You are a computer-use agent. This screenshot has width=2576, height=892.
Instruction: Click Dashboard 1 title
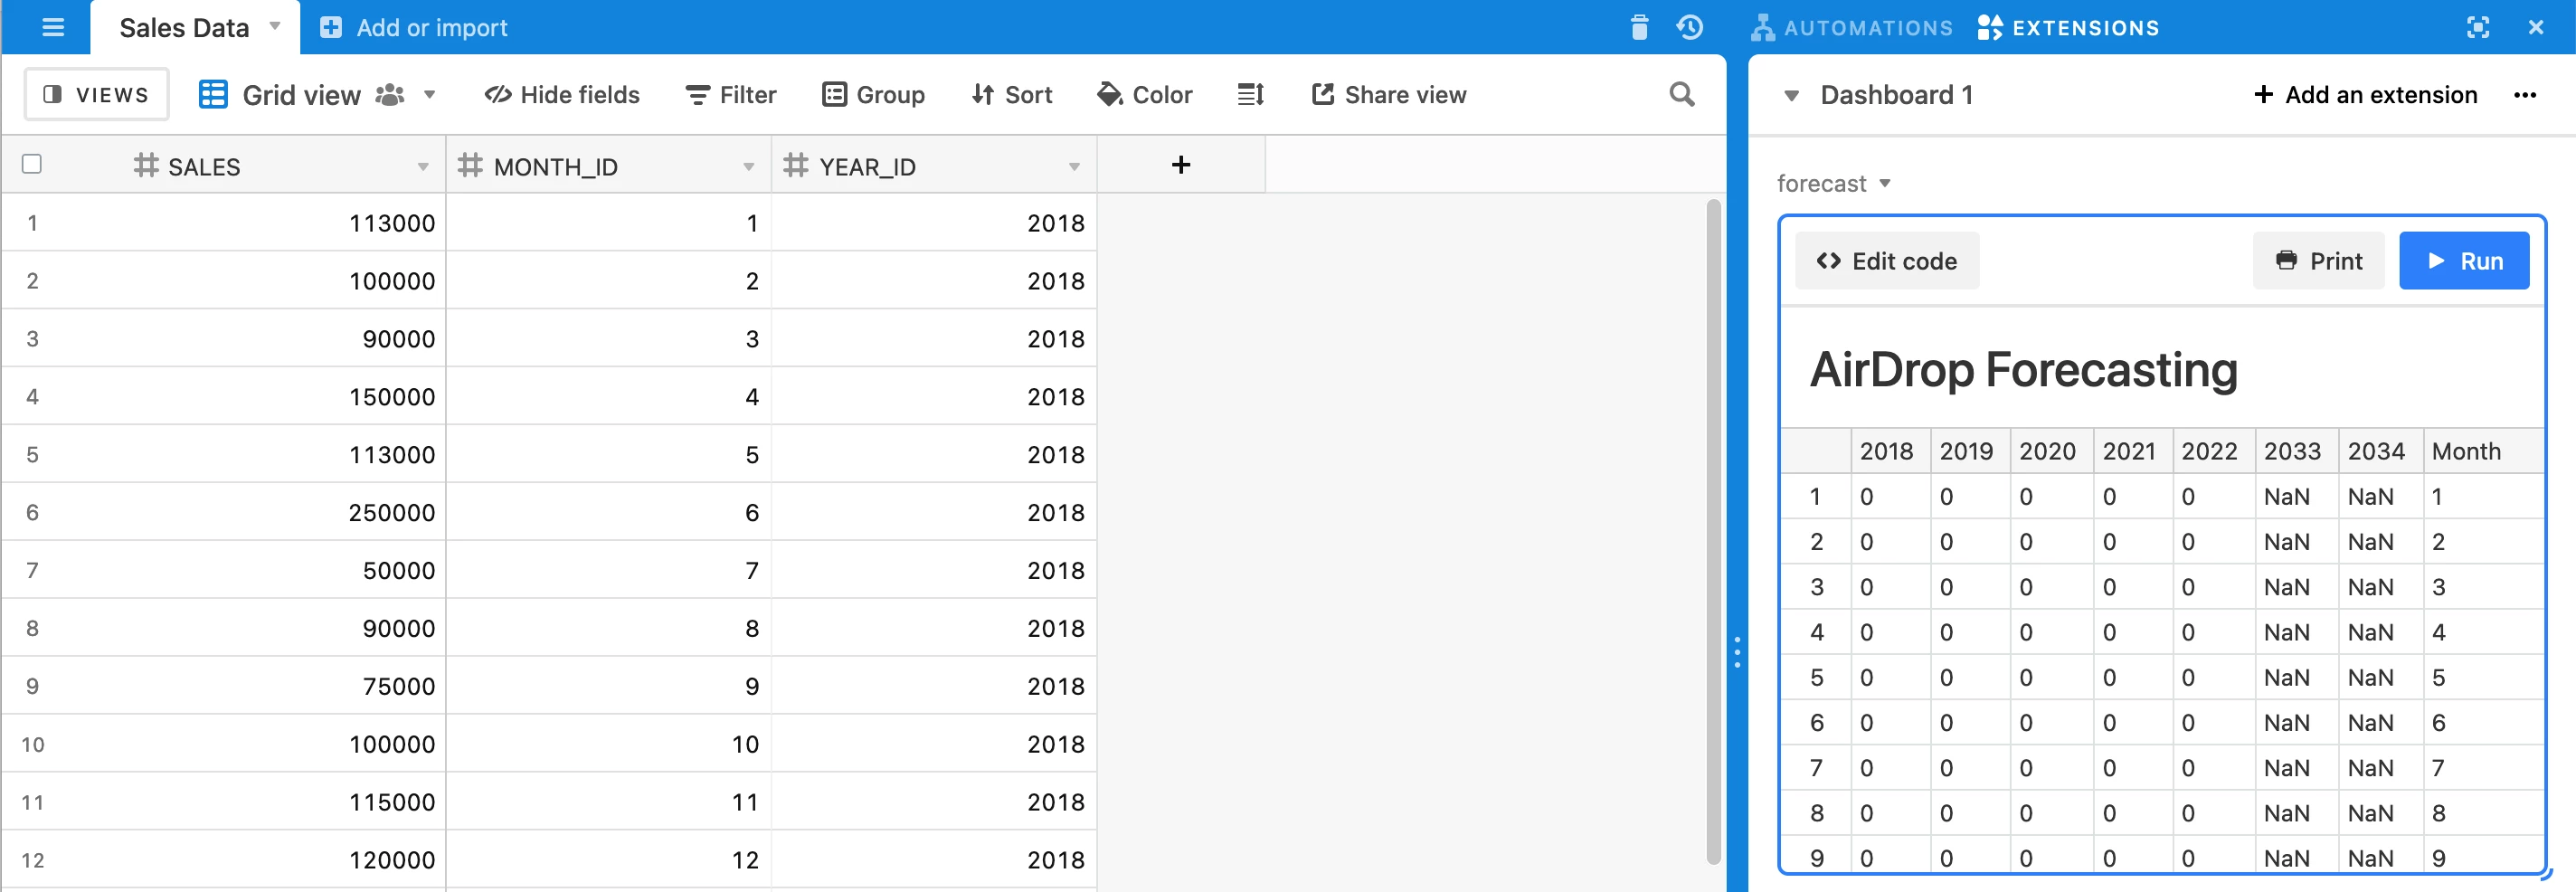[1897, 95]
